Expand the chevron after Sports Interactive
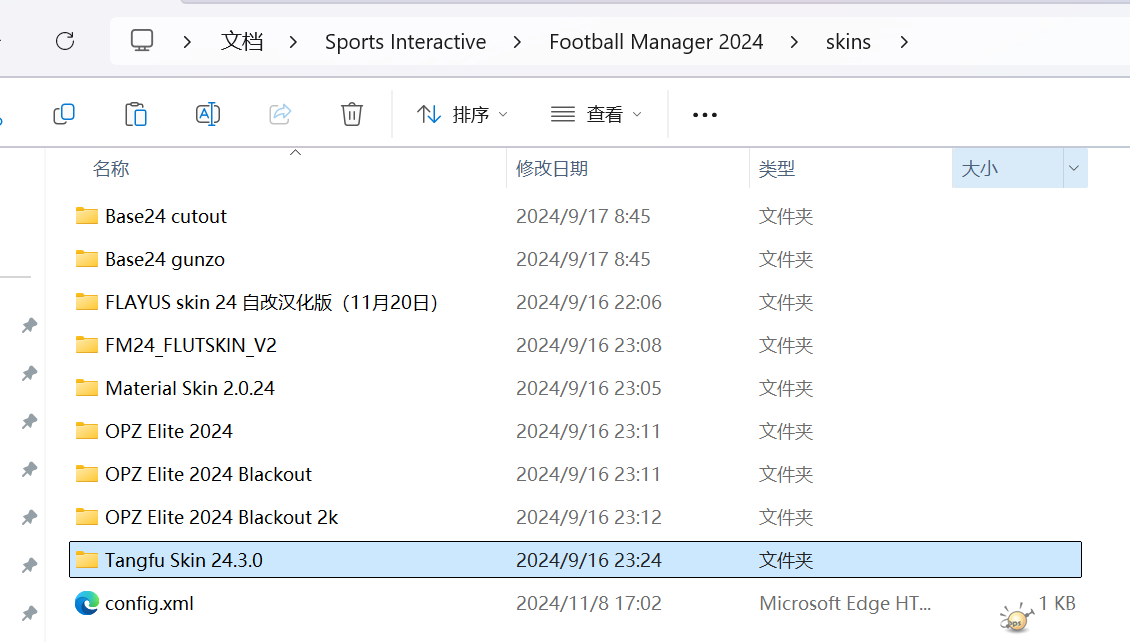This screenshot has height=642, width=1130. pyautogui.click(x=517, y=42)
